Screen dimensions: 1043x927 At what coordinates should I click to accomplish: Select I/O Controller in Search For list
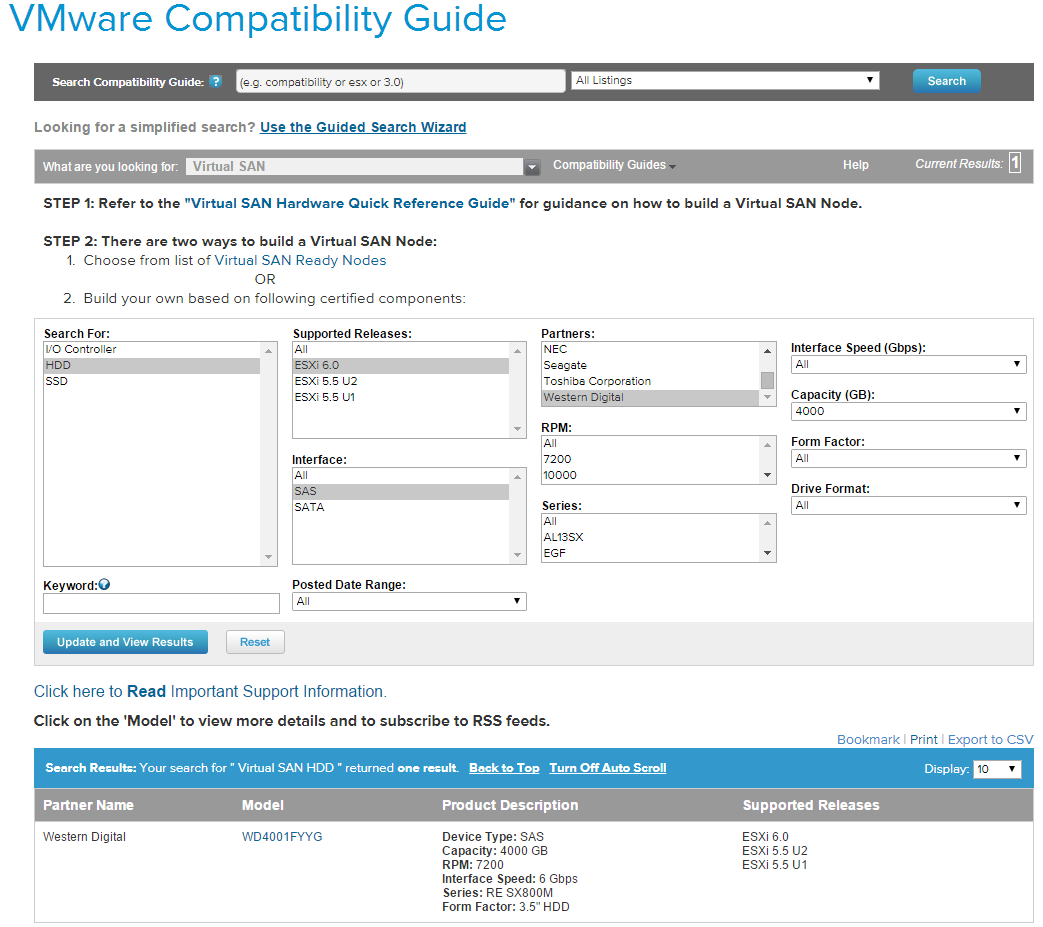coord(152,349)
